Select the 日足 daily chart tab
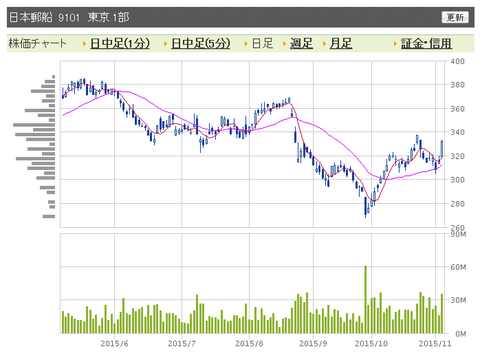480x360 pixels. pos(262,43)
